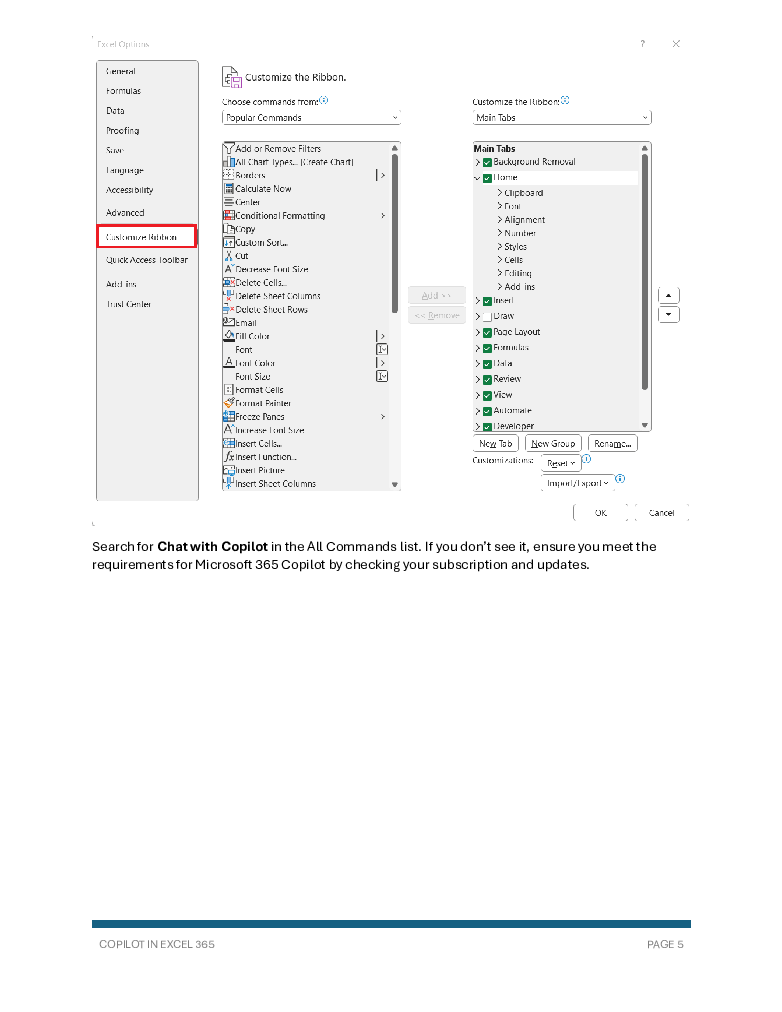The height and width of the screenshot is (1012, 782).
Task: Click the Fill Color bucket icon
Action: [x=228, y=336]
